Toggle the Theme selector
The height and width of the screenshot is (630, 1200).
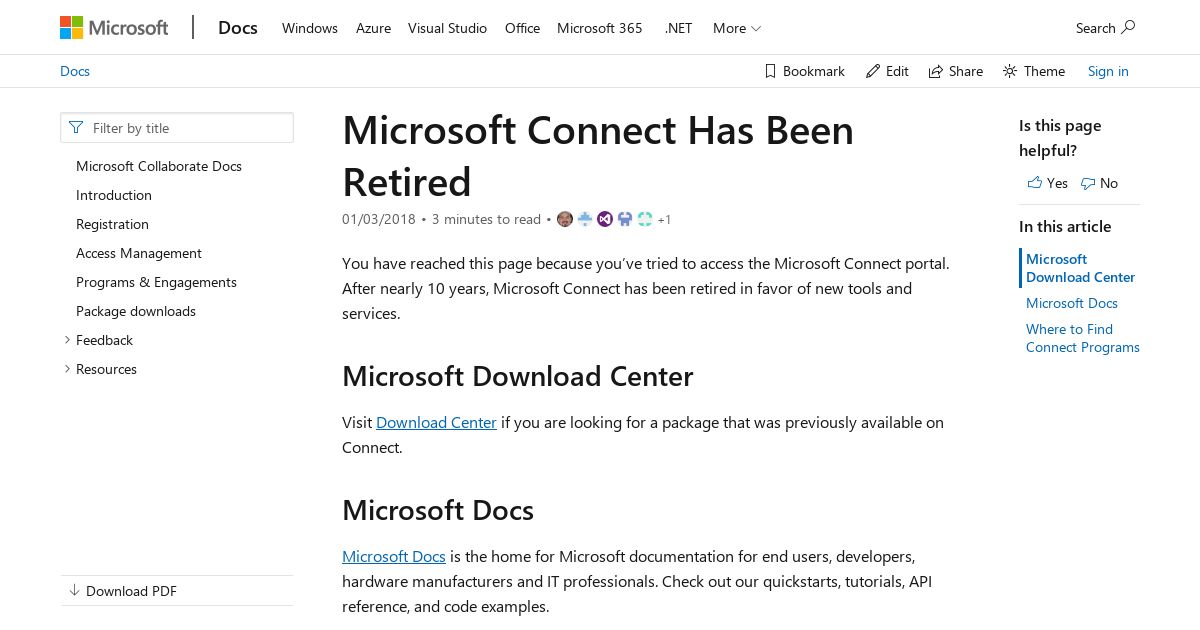click(1034, 71)
